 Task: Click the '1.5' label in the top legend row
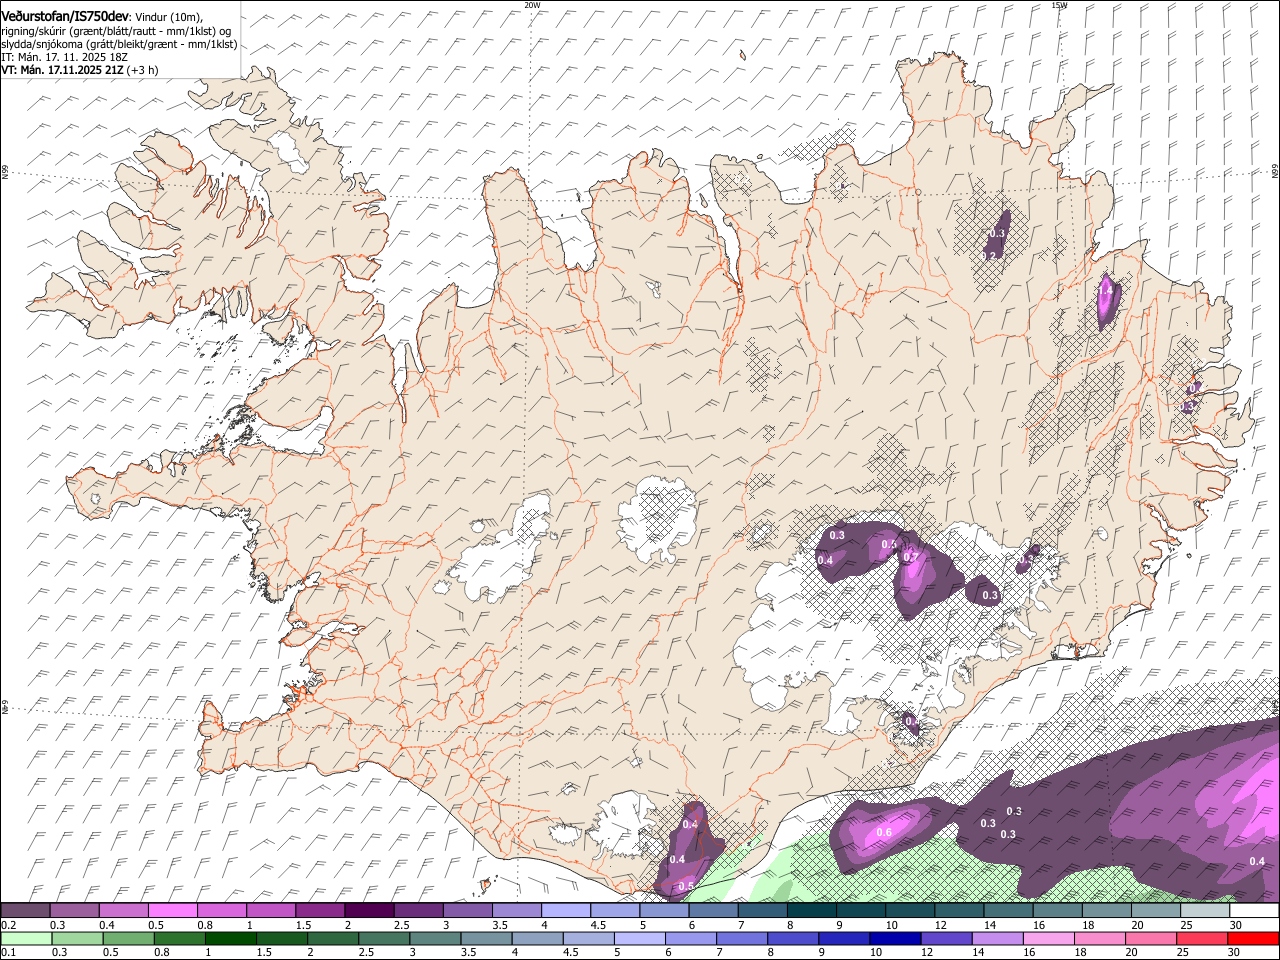click(303, 925)
